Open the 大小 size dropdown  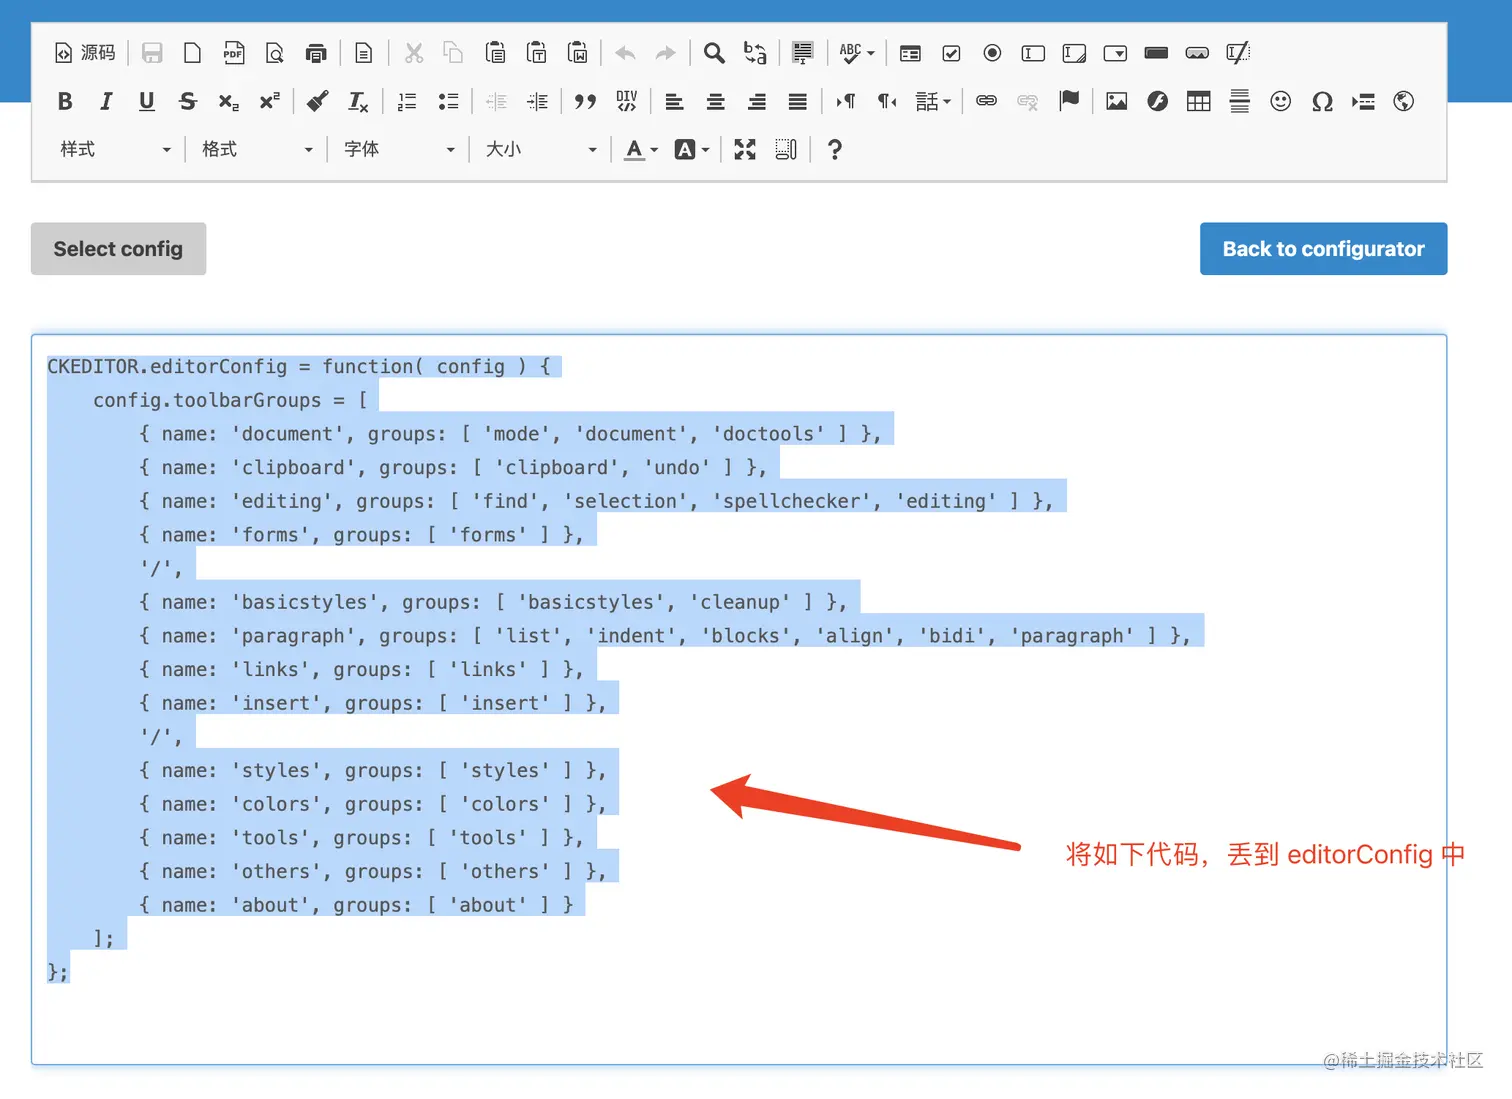(541, 149)
